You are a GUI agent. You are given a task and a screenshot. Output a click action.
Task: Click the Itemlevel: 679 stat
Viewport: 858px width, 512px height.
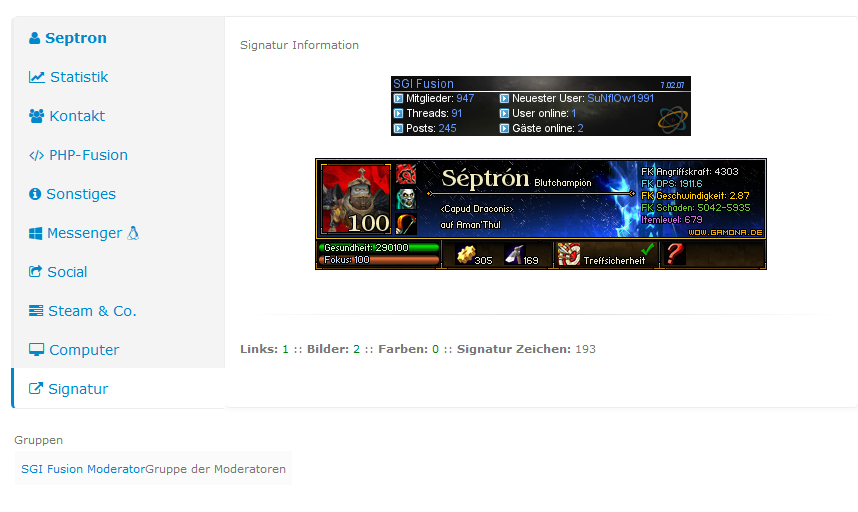672,220
